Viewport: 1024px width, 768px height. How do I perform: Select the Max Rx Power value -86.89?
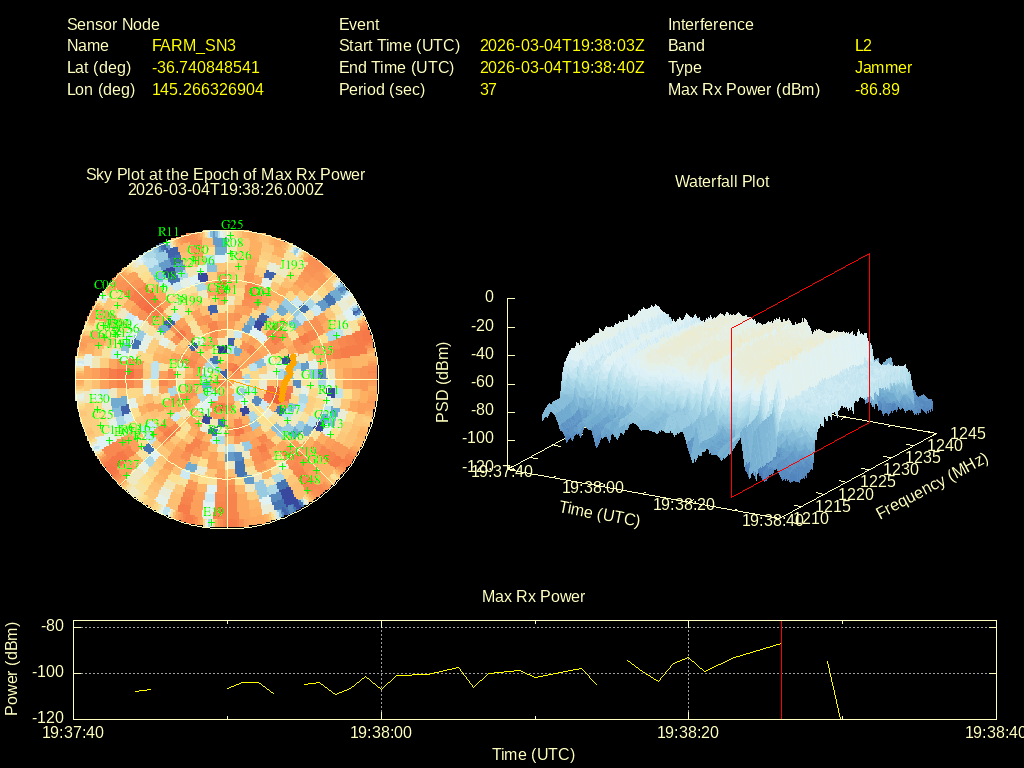point(877,89)
